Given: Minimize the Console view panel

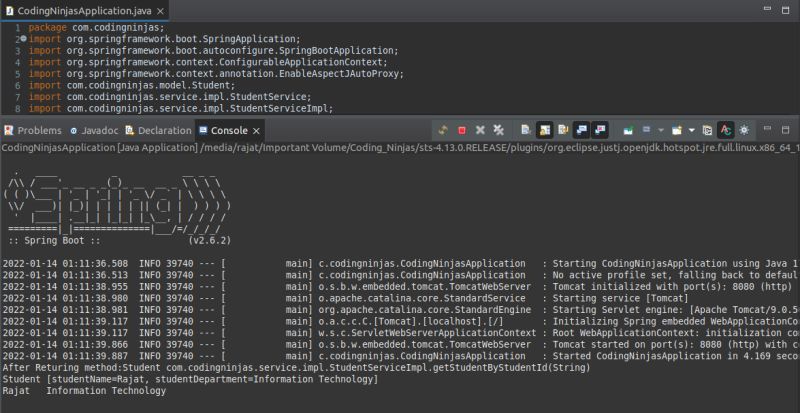Looking at the screenshot, I should (767, 130).
